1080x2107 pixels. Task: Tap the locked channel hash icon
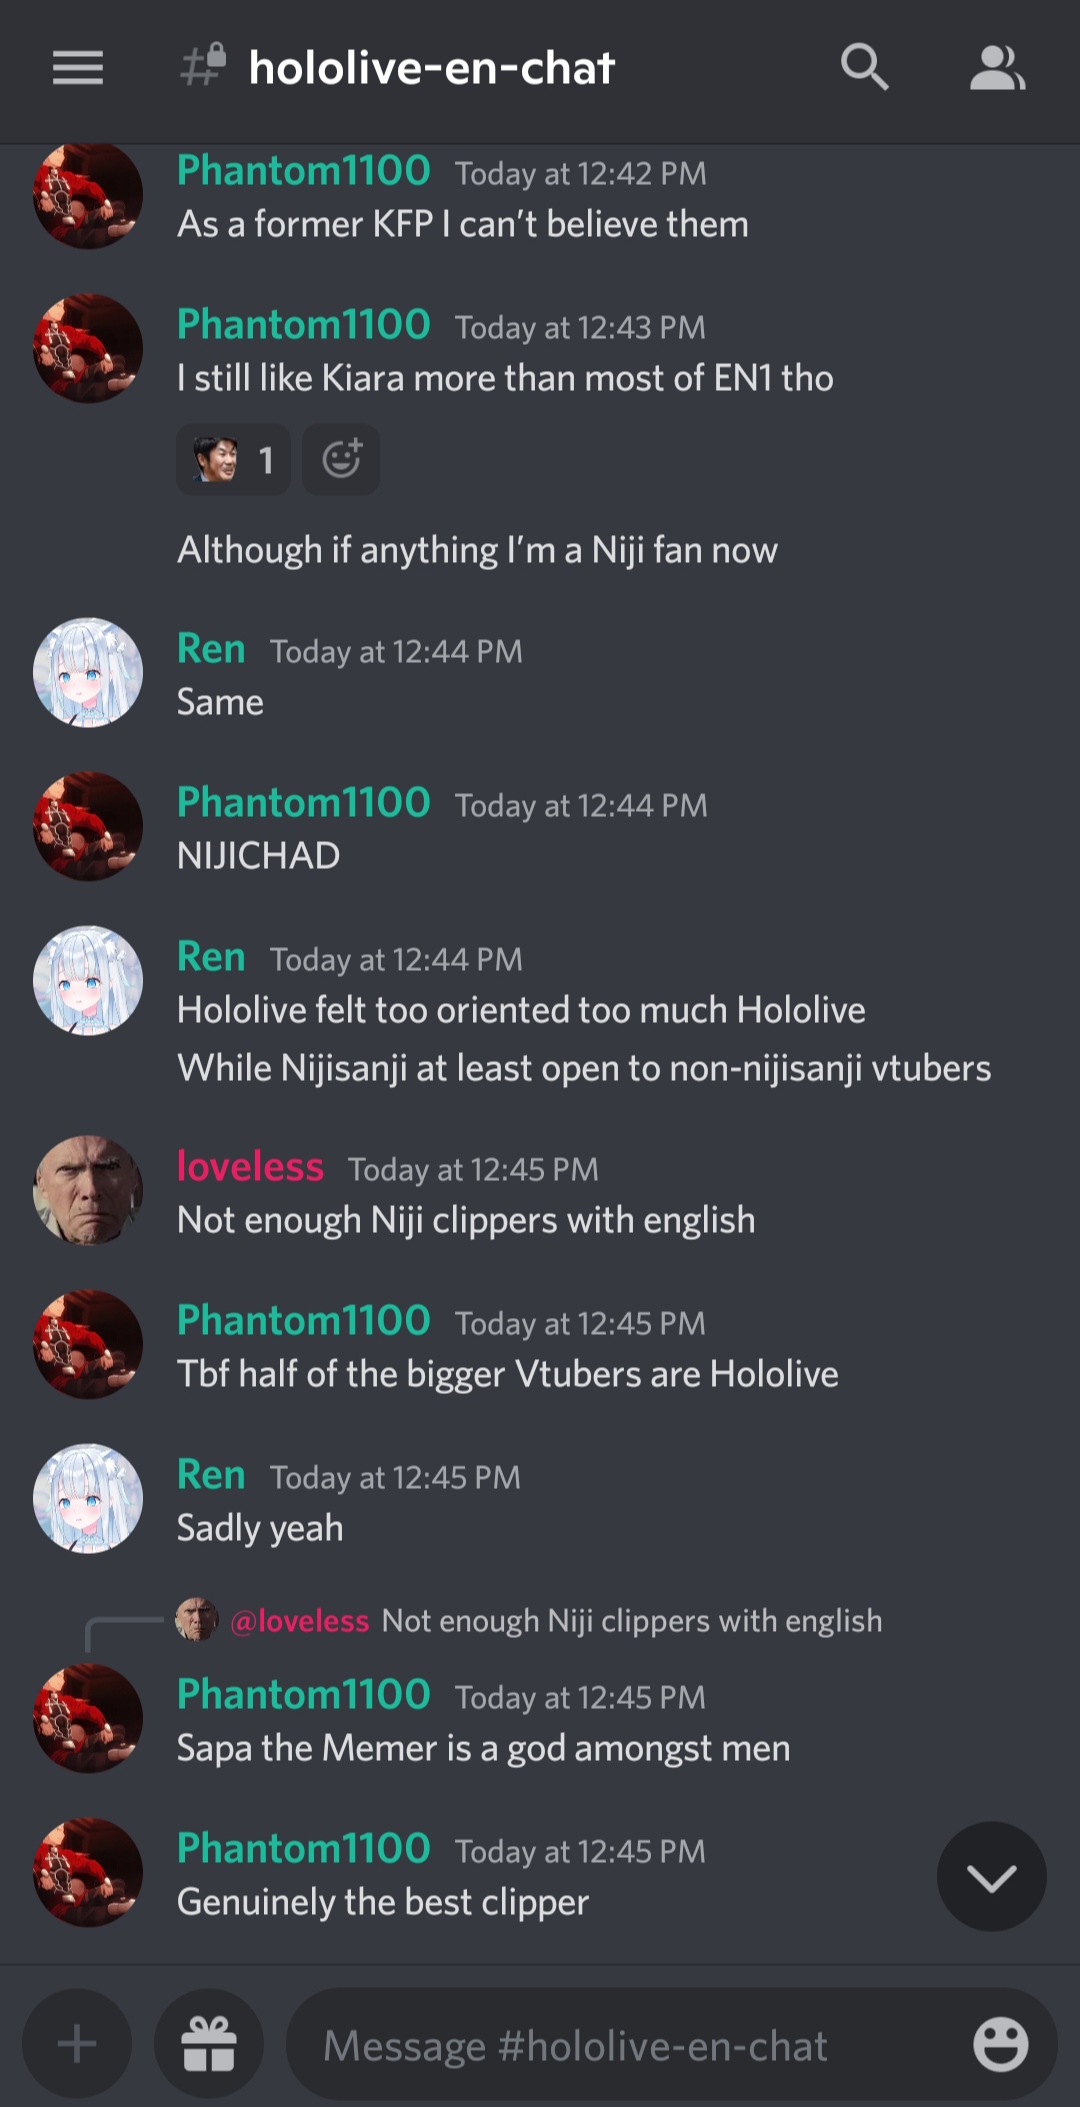pos(203,67)
